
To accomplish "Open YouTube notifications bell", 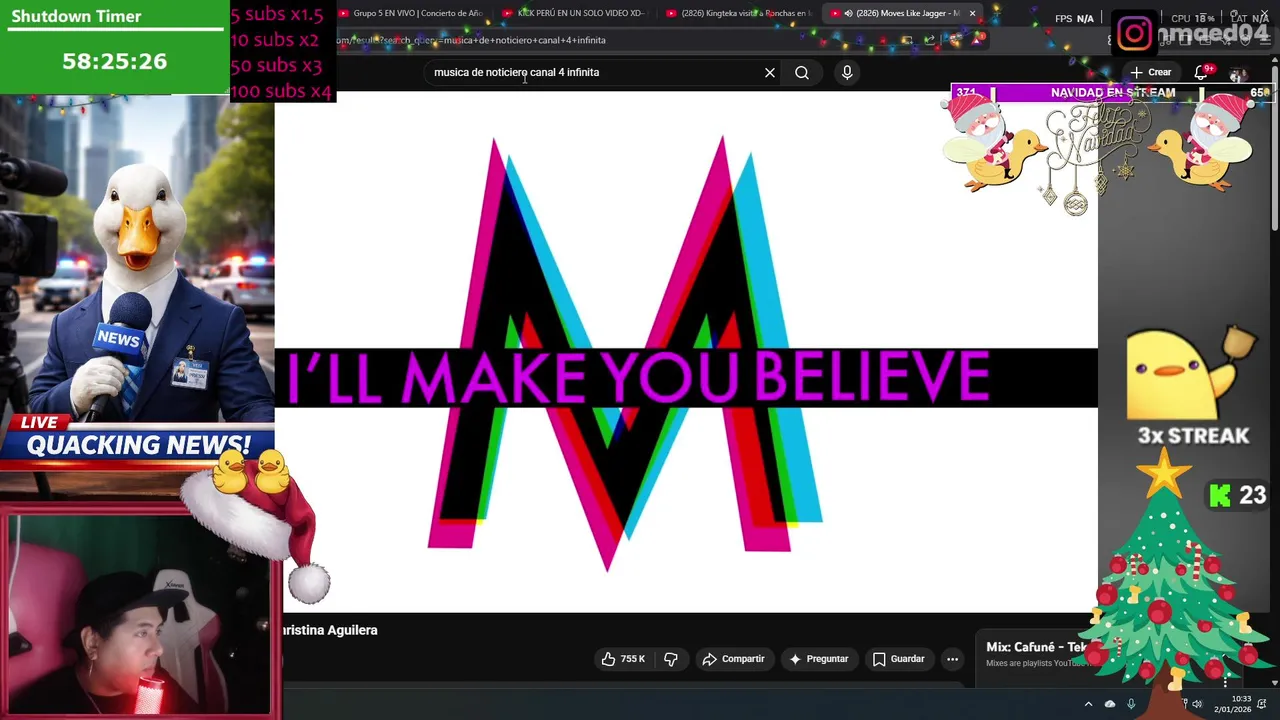I will point(1200,73).
